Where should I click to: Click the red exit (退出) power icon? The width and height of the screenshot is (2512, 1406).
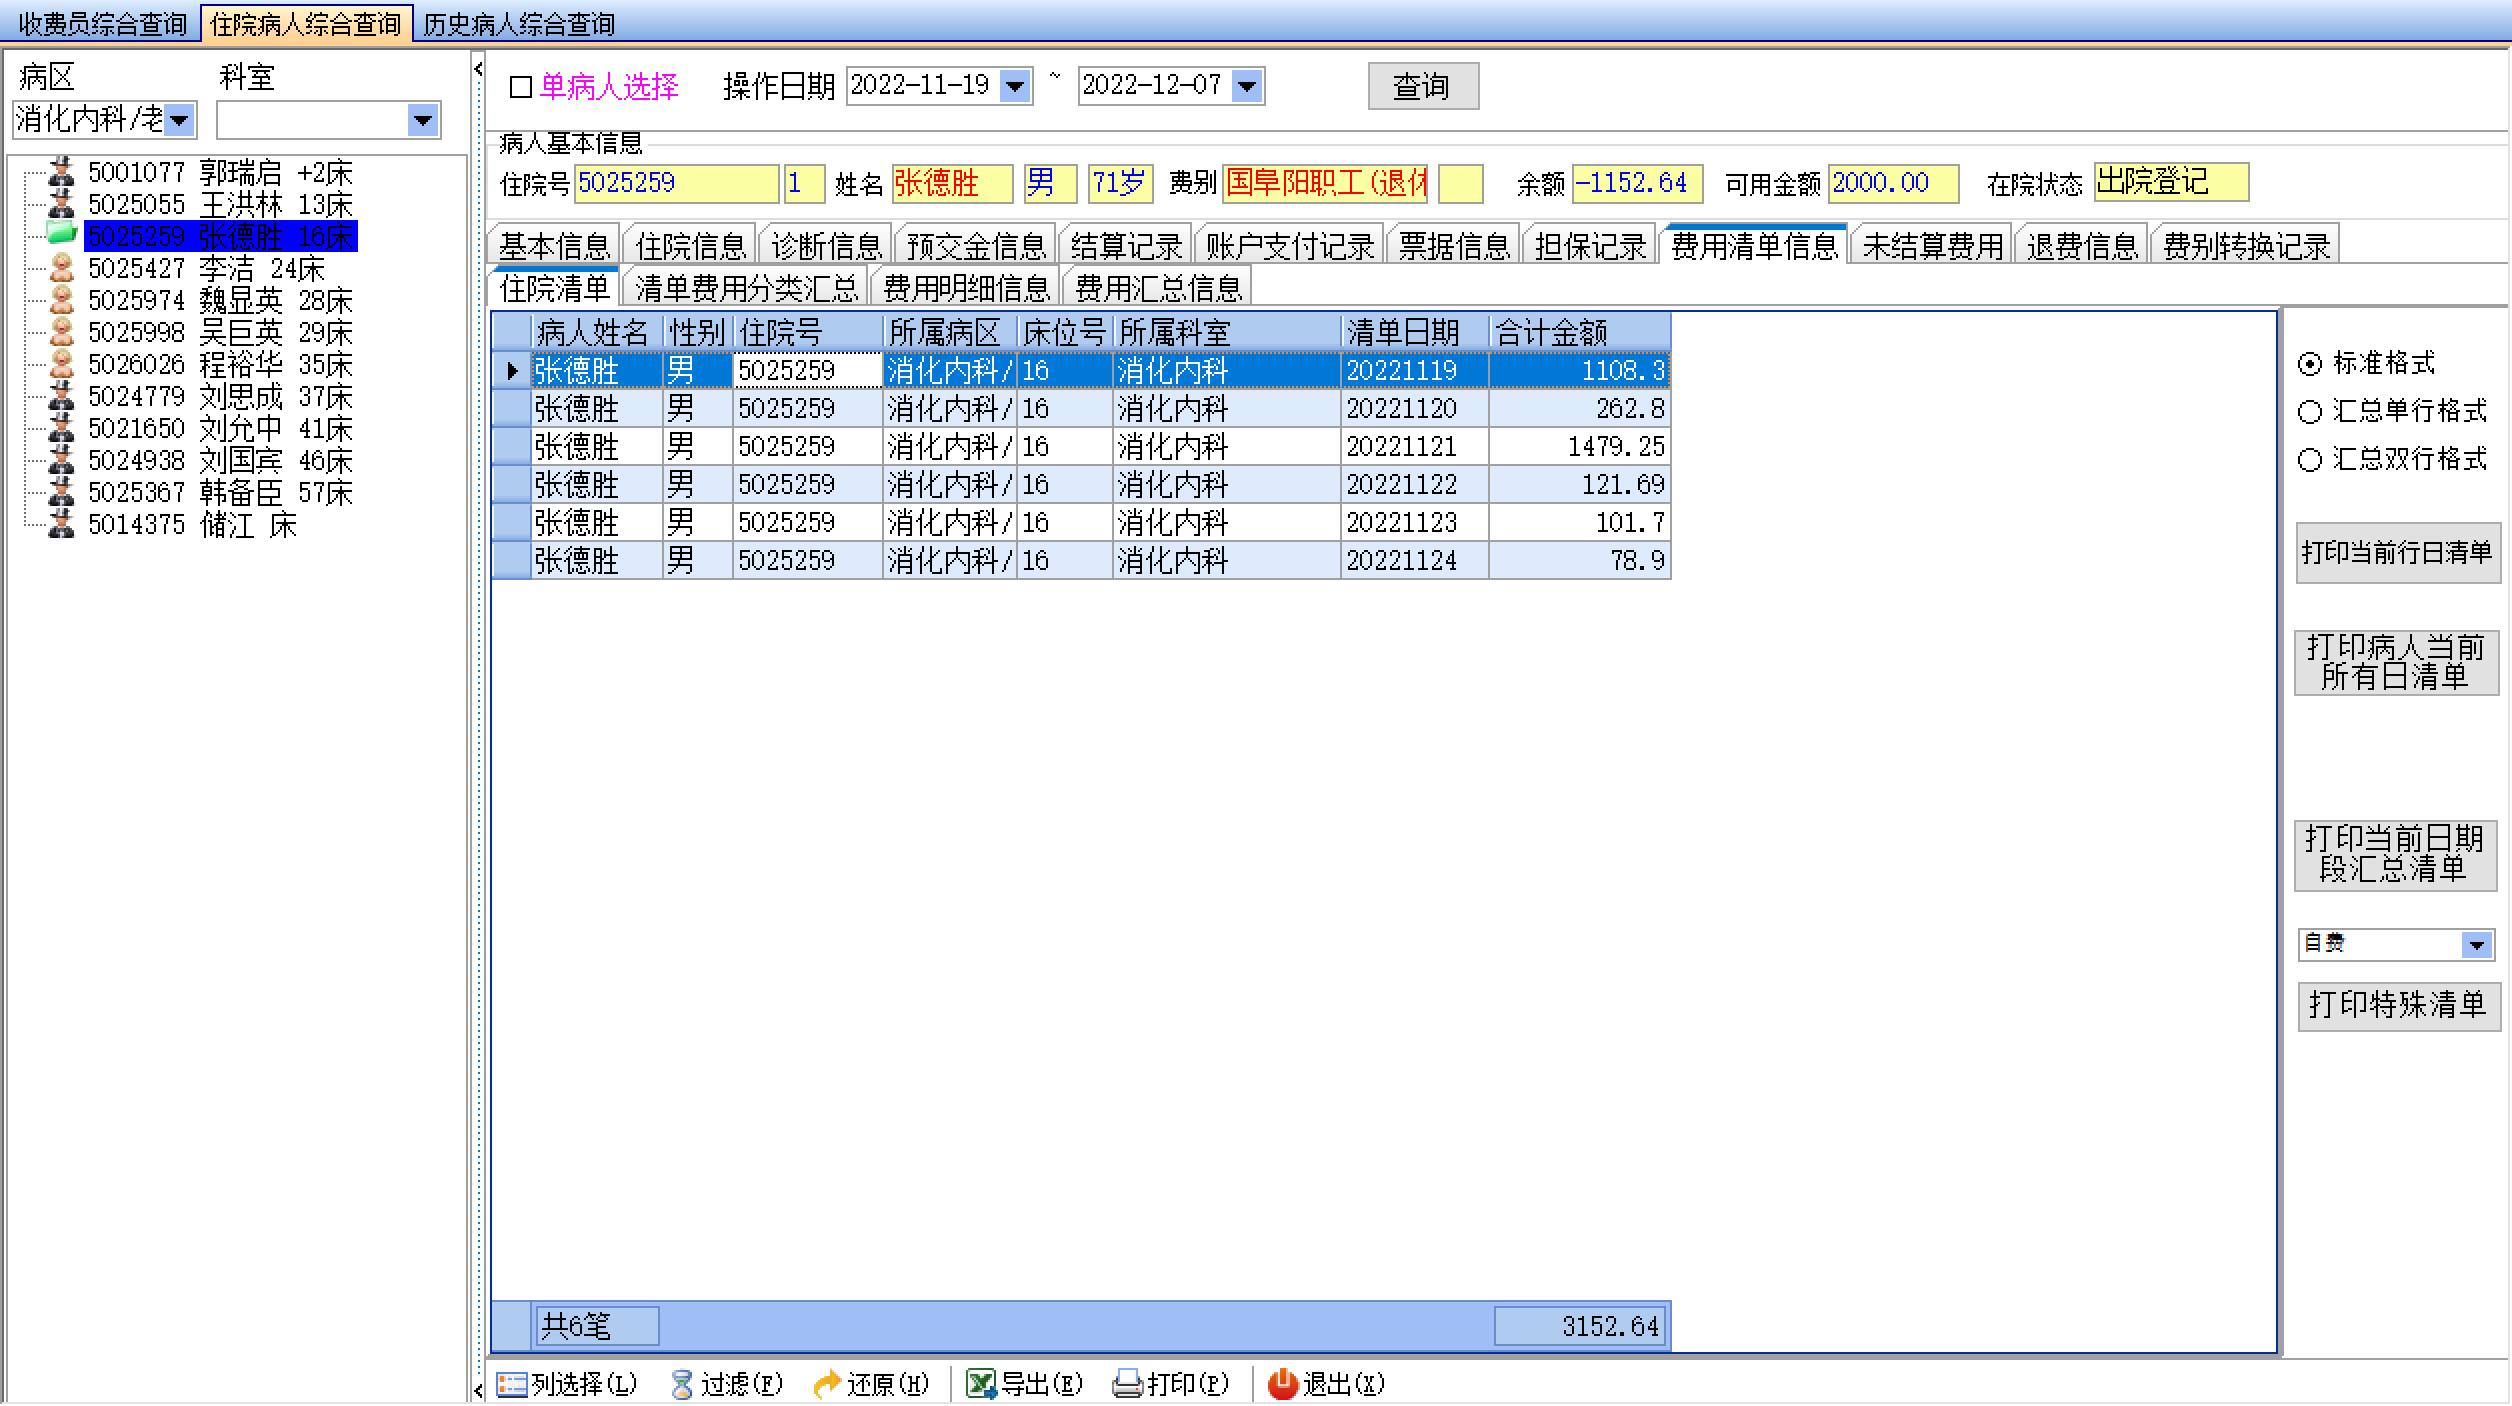(1282, 1384)
